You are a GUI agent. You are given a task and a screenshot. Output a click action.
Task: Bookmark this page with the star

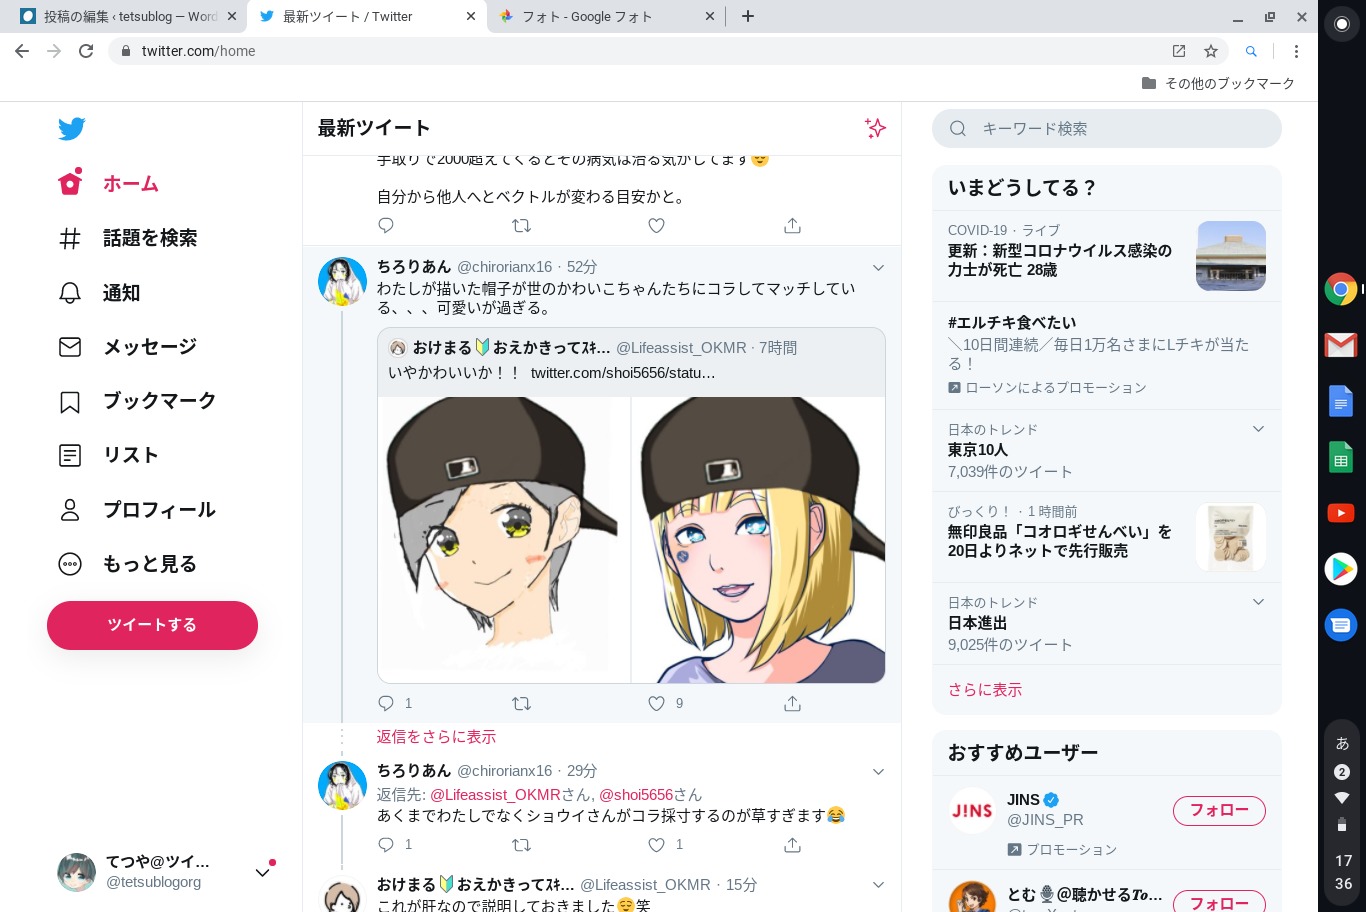(x=1211, y=51)
